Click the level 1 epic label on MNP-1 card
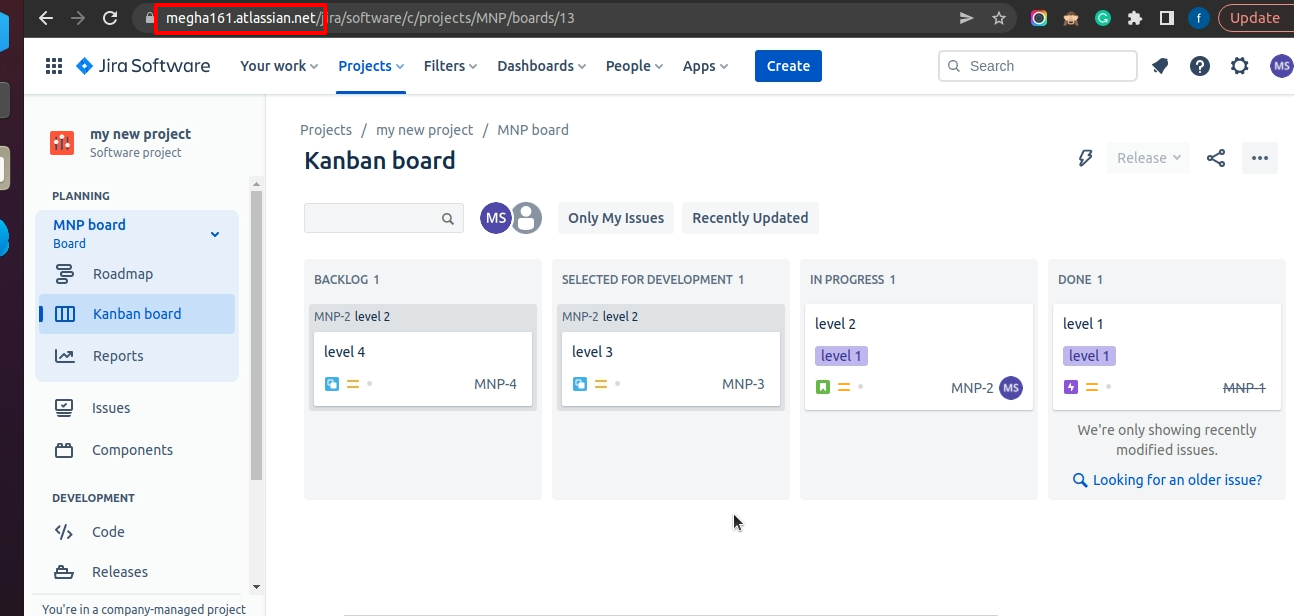This screenshot has width=1294, height=616. [x=1089, y=356]
